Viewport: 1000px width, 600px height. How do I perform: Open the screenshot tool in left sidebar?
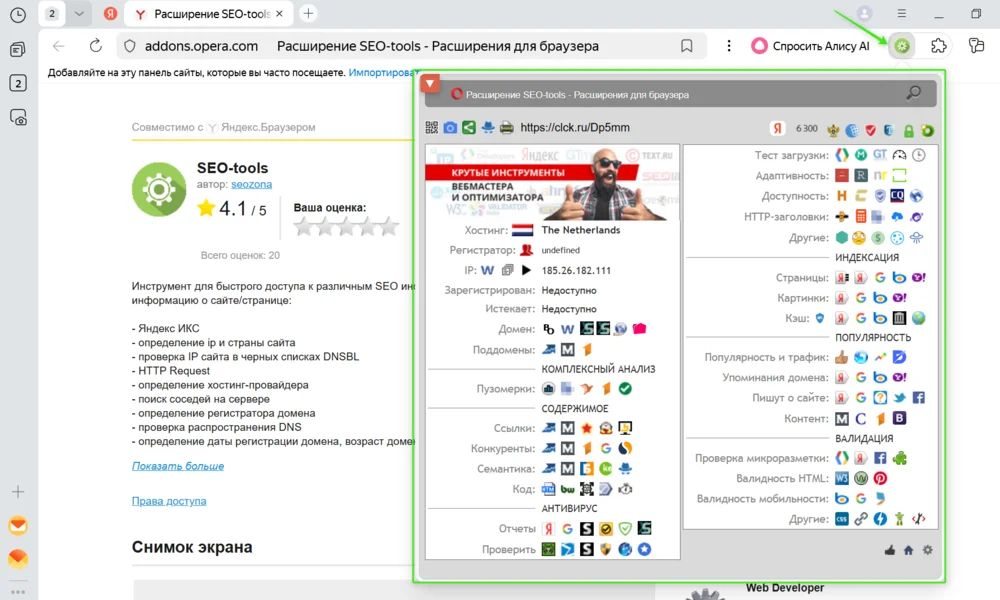[18, 117]
